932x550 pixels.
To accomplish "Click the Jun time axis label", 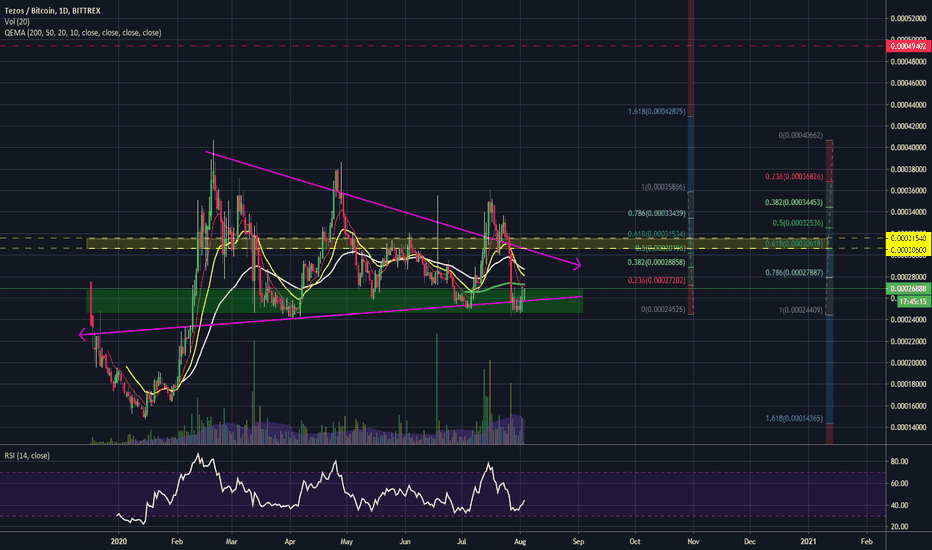I will point(405,542).
